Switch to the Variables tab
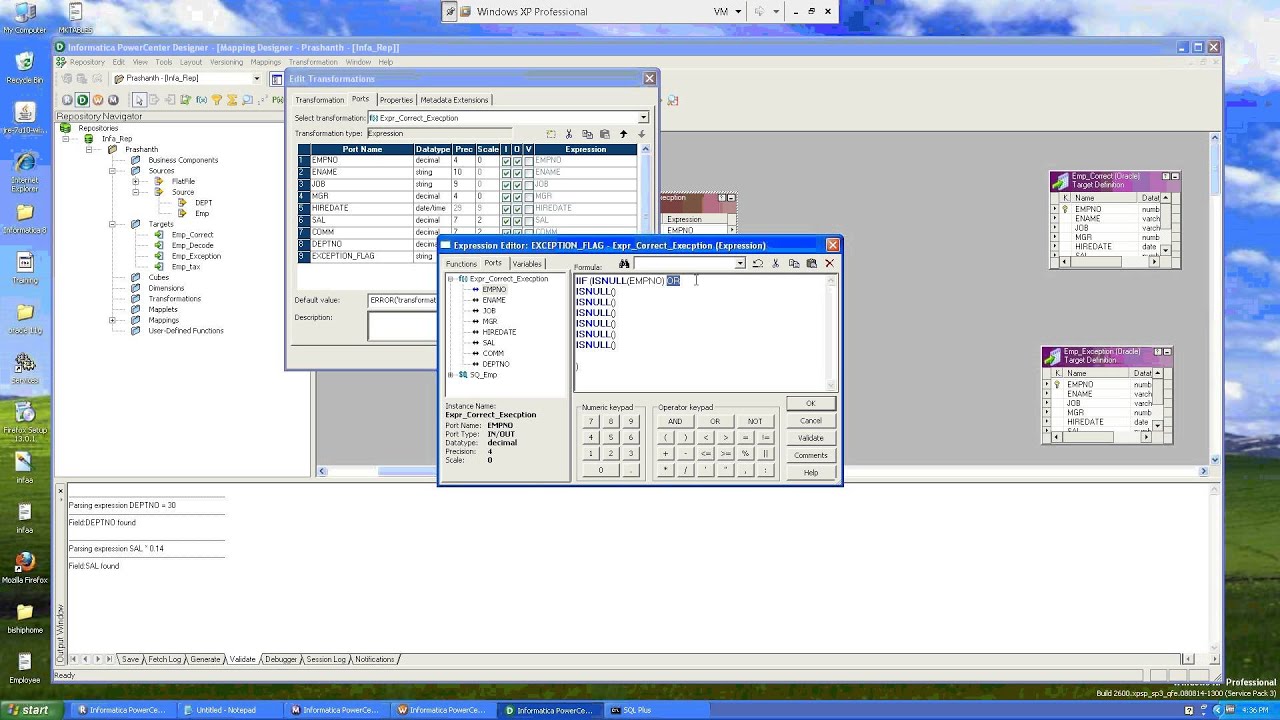1280x720 pixels. tap(526, 264)
